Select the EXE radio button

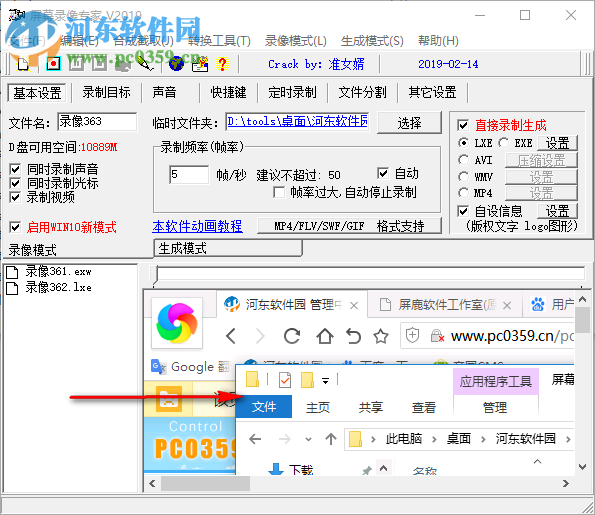tap(504, 143)
